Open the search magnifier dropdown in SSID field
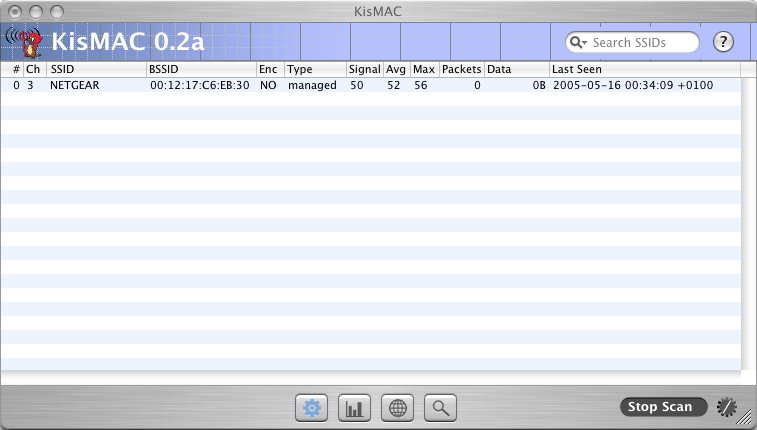This screenshot has height=430, width=757. point(579,43)
